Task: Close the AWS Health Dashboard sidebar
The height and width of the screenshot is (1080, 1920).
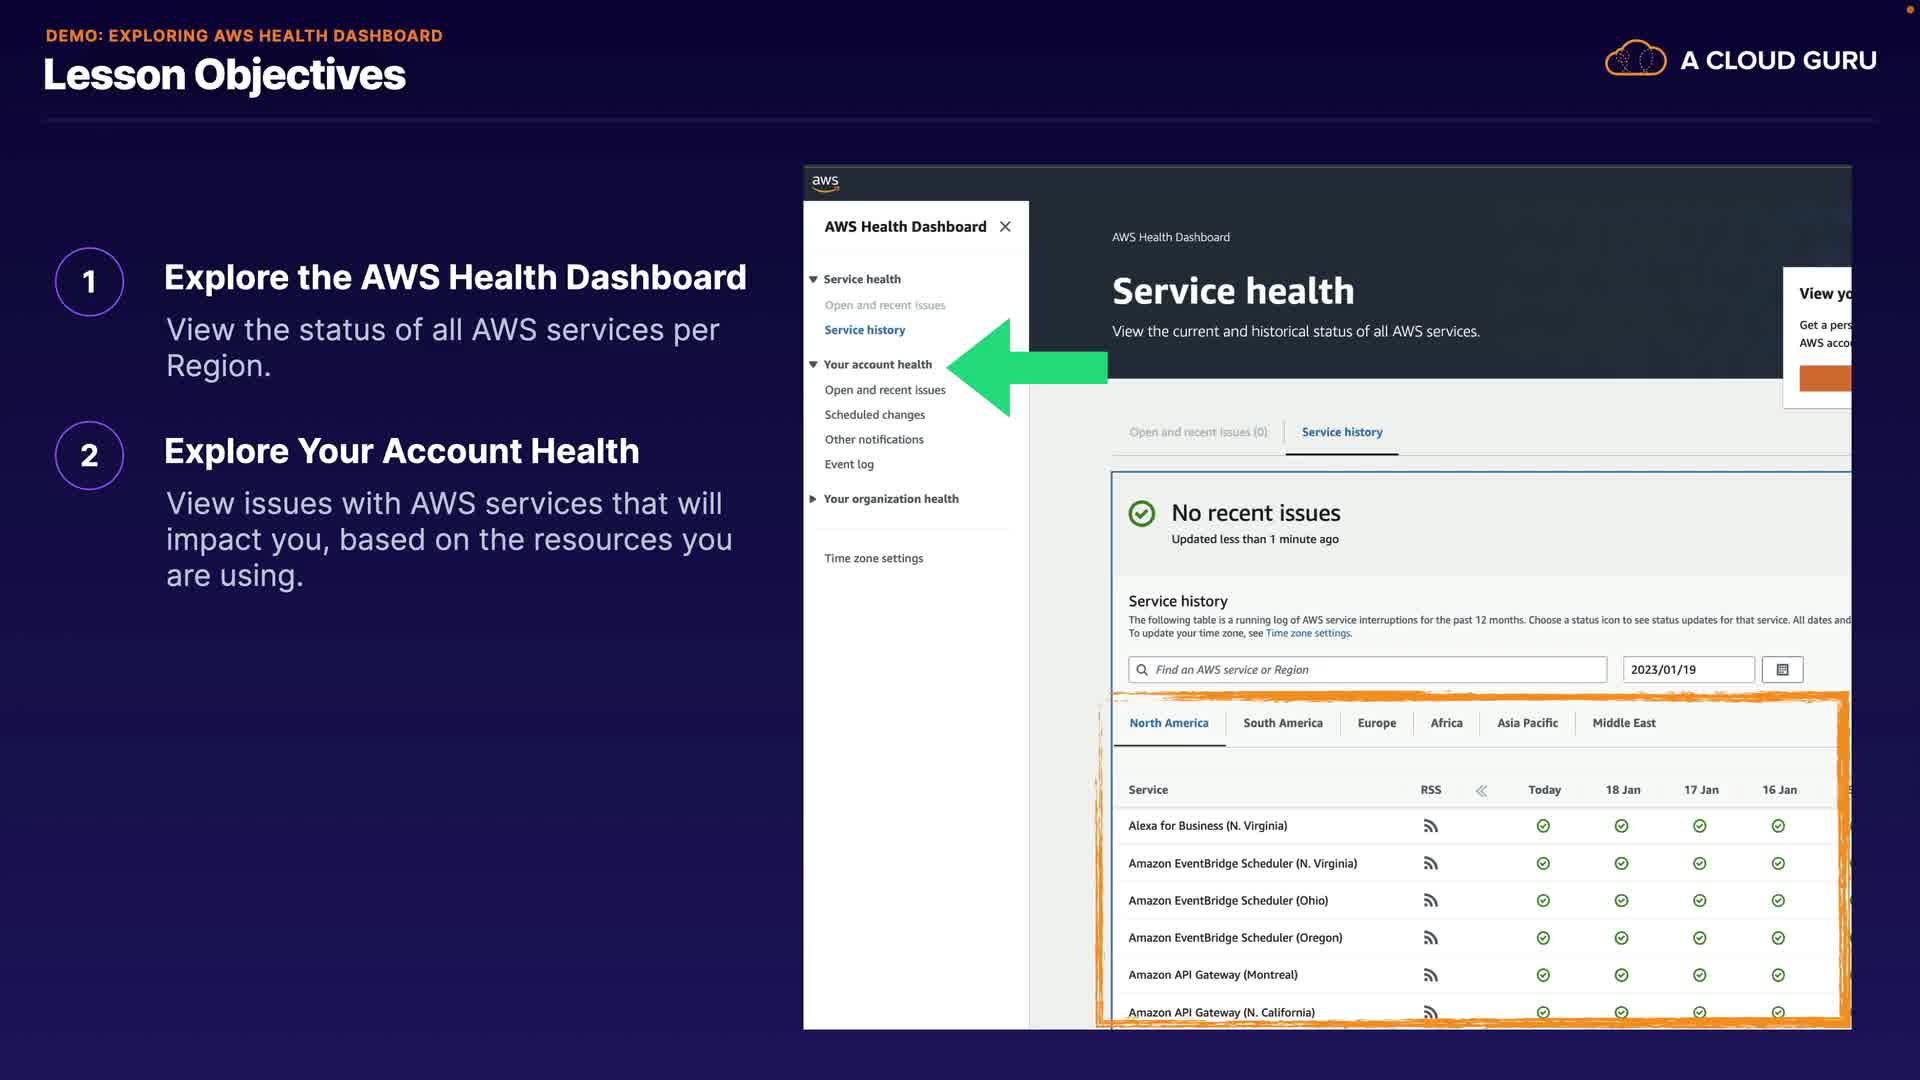Action: click(1005, 227)
